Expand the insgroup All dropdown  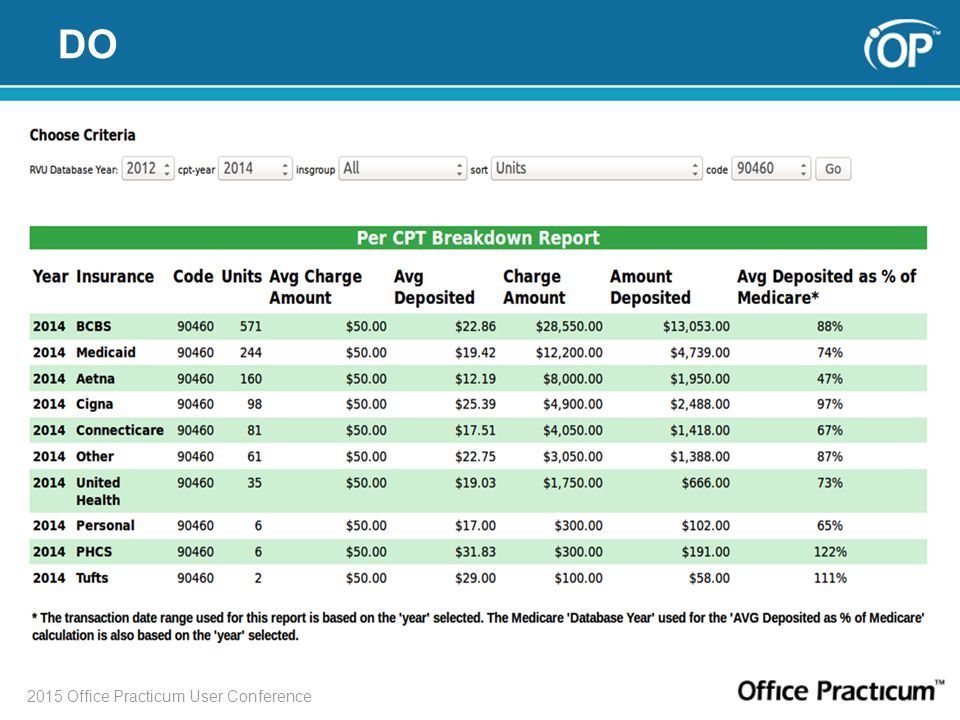tap(403, 168)
